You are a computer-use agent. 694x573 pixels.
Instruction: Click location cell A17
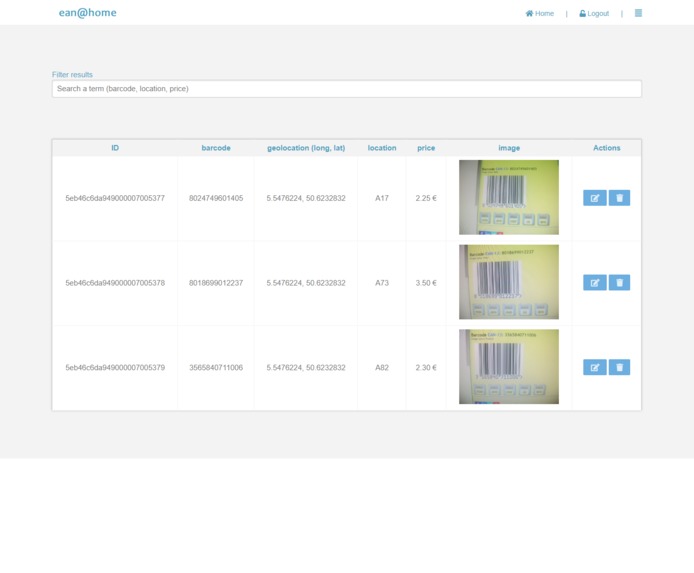click(x=382, y=198)
